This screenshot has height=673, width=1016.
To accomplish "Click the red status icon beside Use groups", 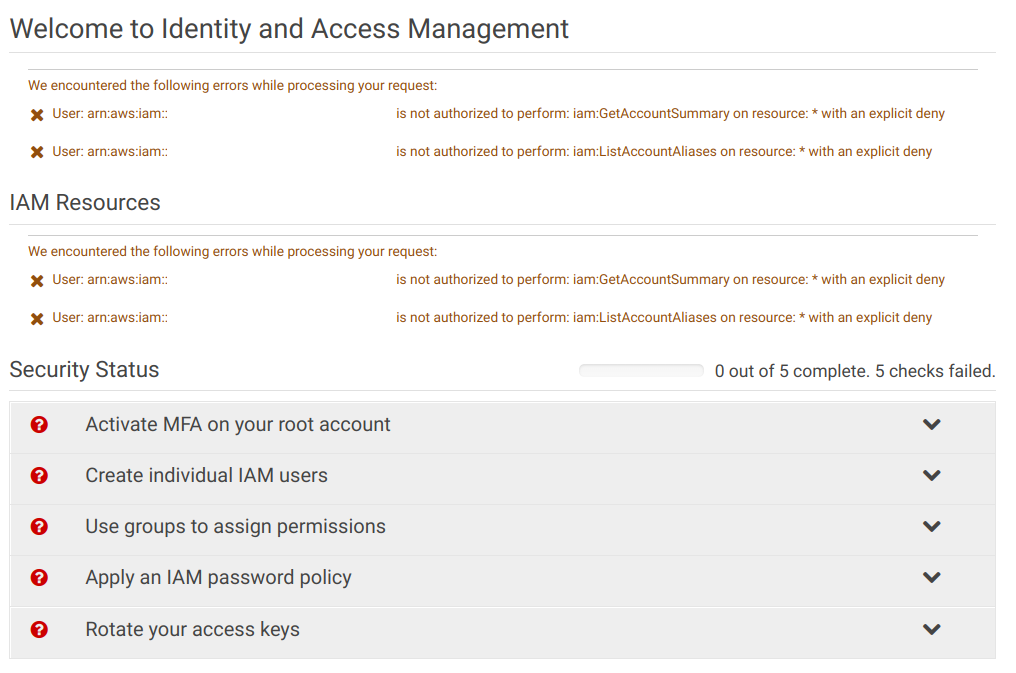I will click(39, 526).
